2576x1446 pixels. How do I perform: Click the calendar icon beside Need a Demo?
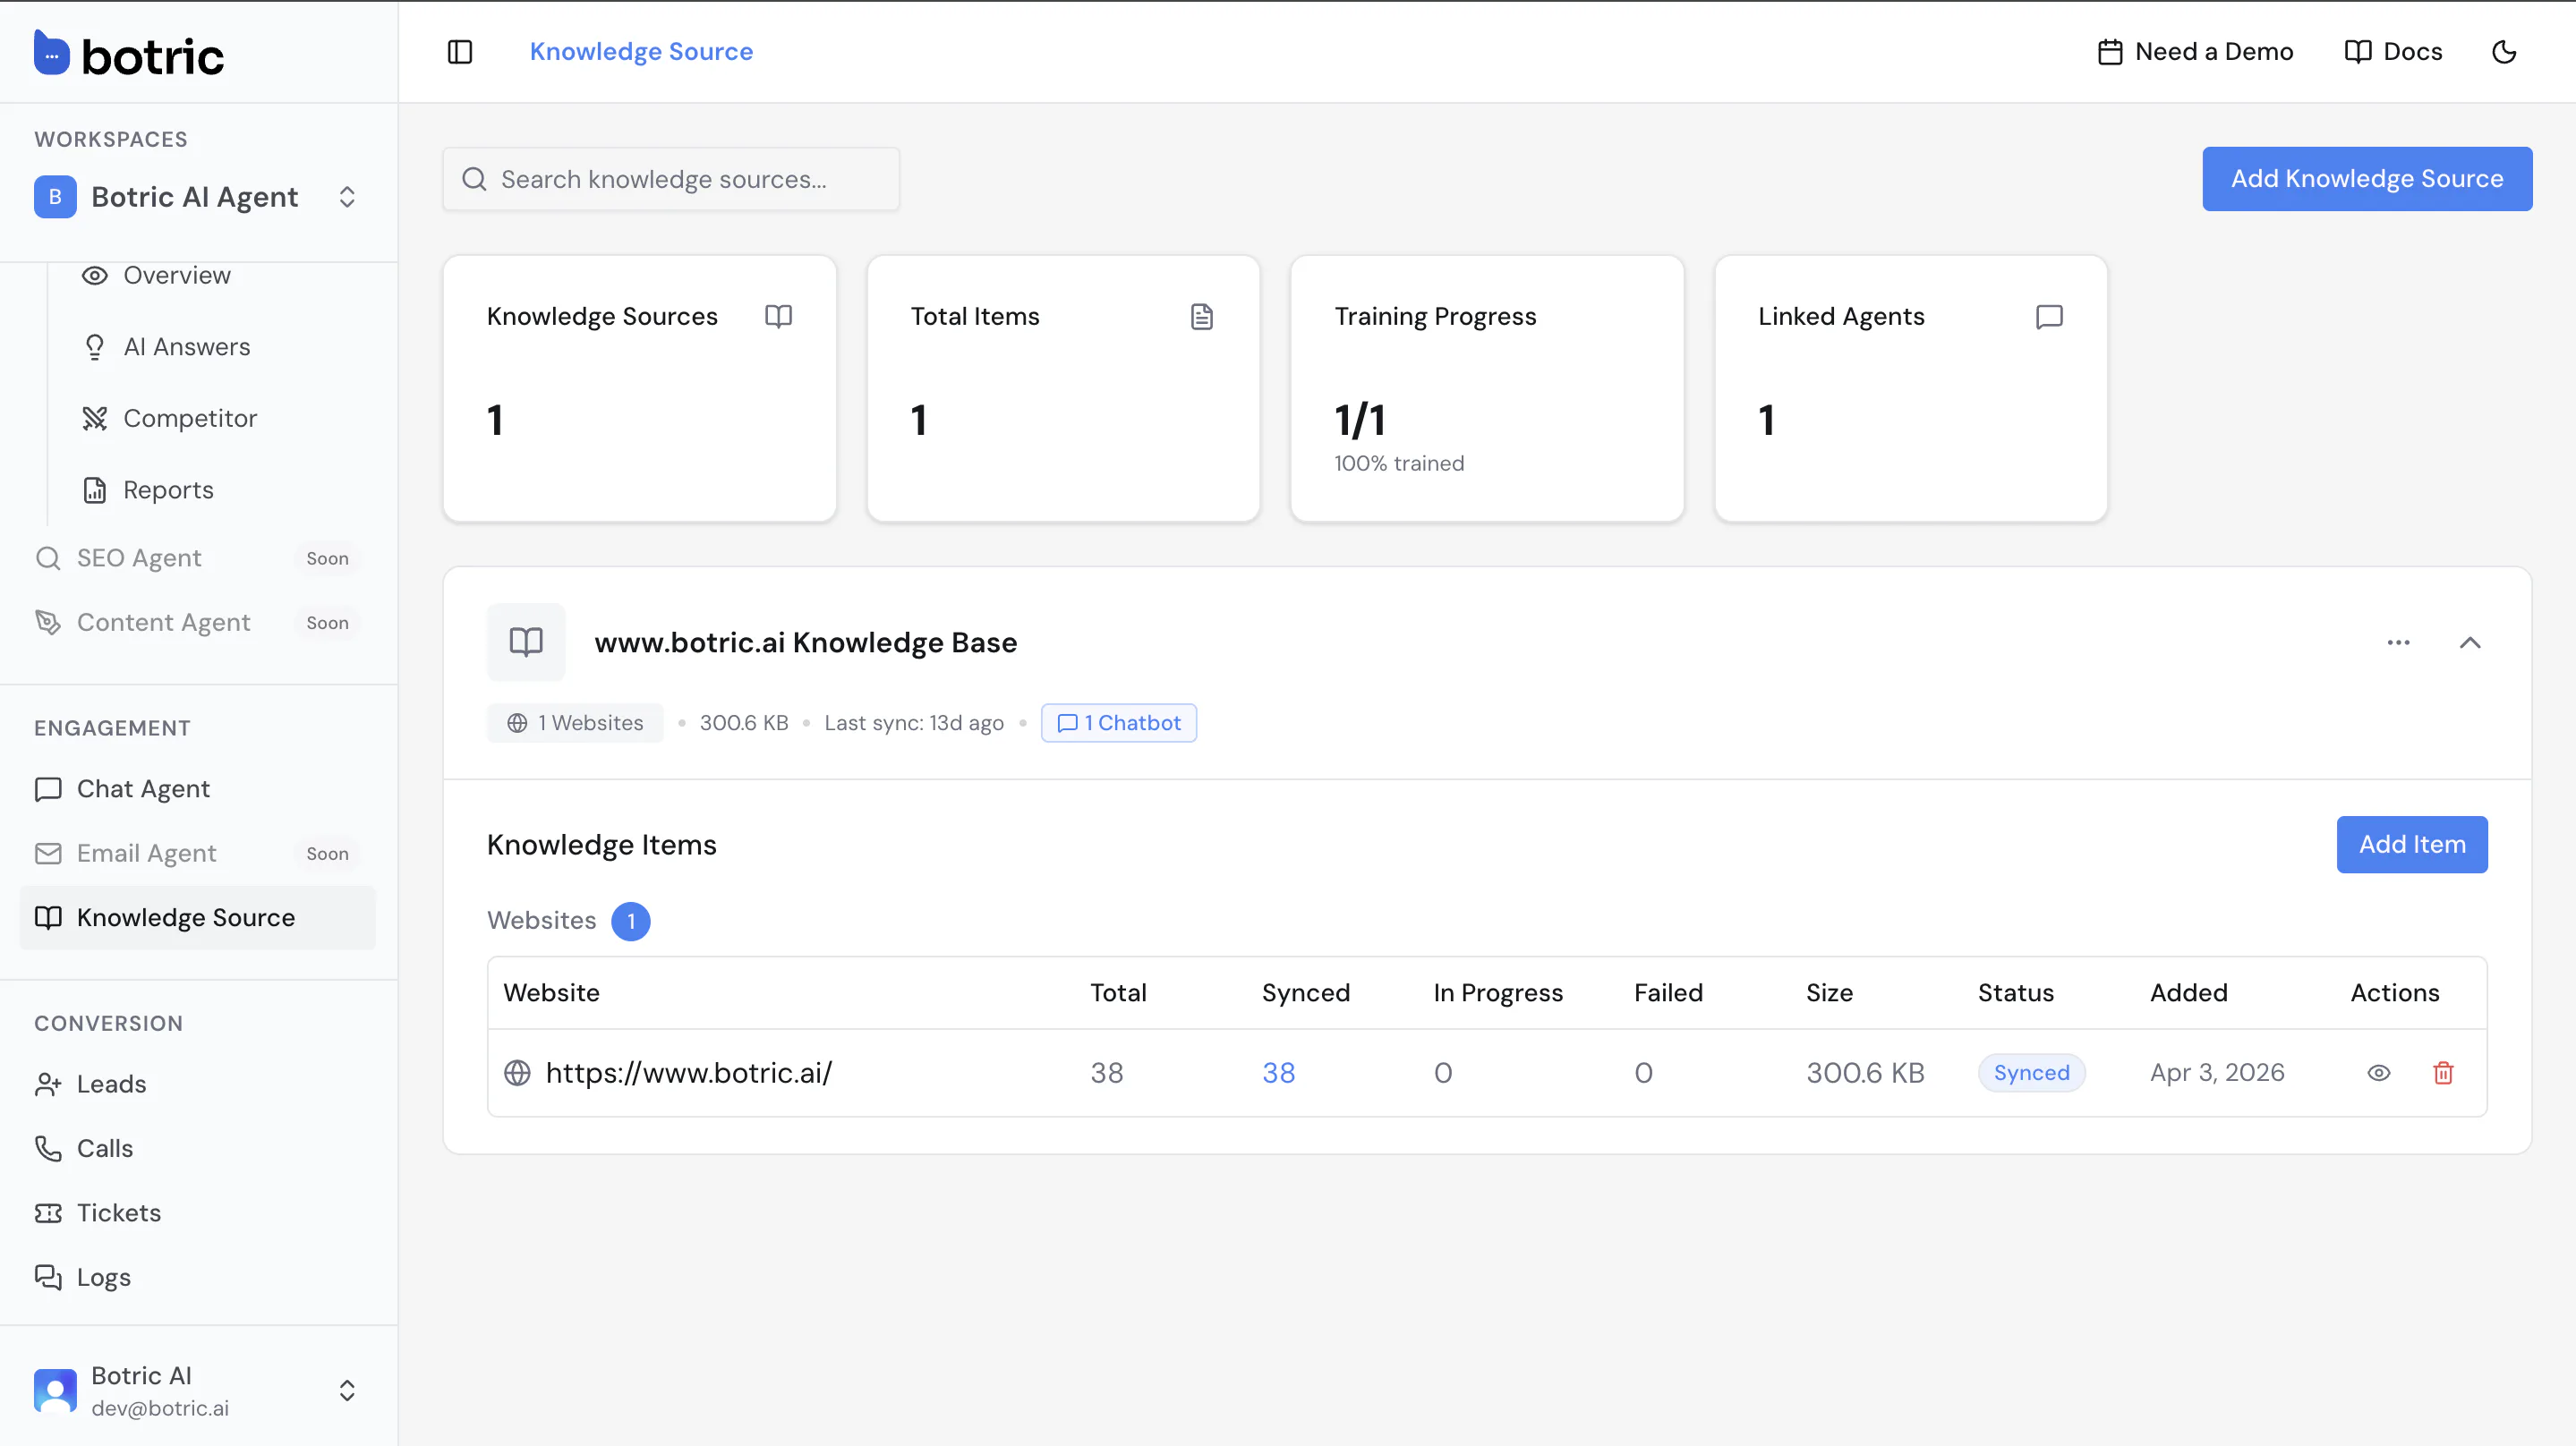tap(2110, 52)
